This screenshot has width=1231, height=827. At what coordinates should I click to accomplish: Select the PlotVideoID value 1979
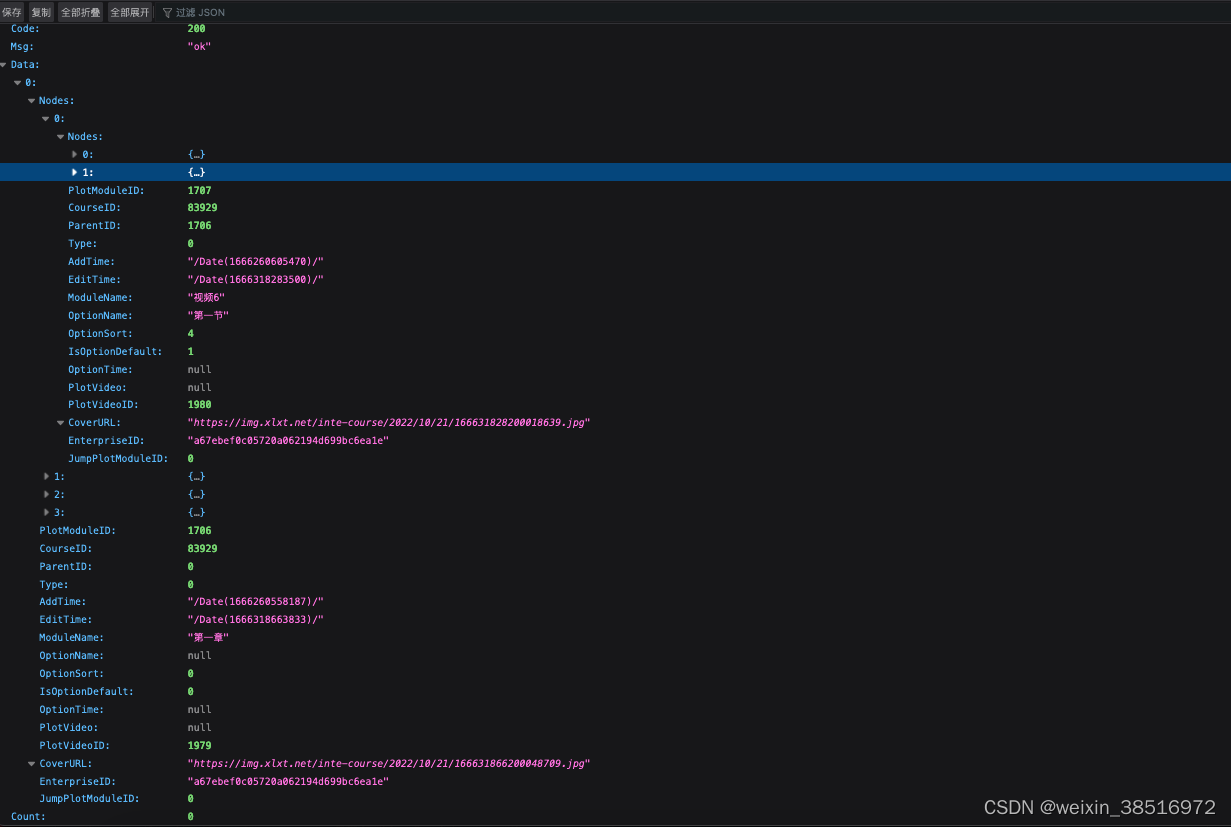[199, 746]
